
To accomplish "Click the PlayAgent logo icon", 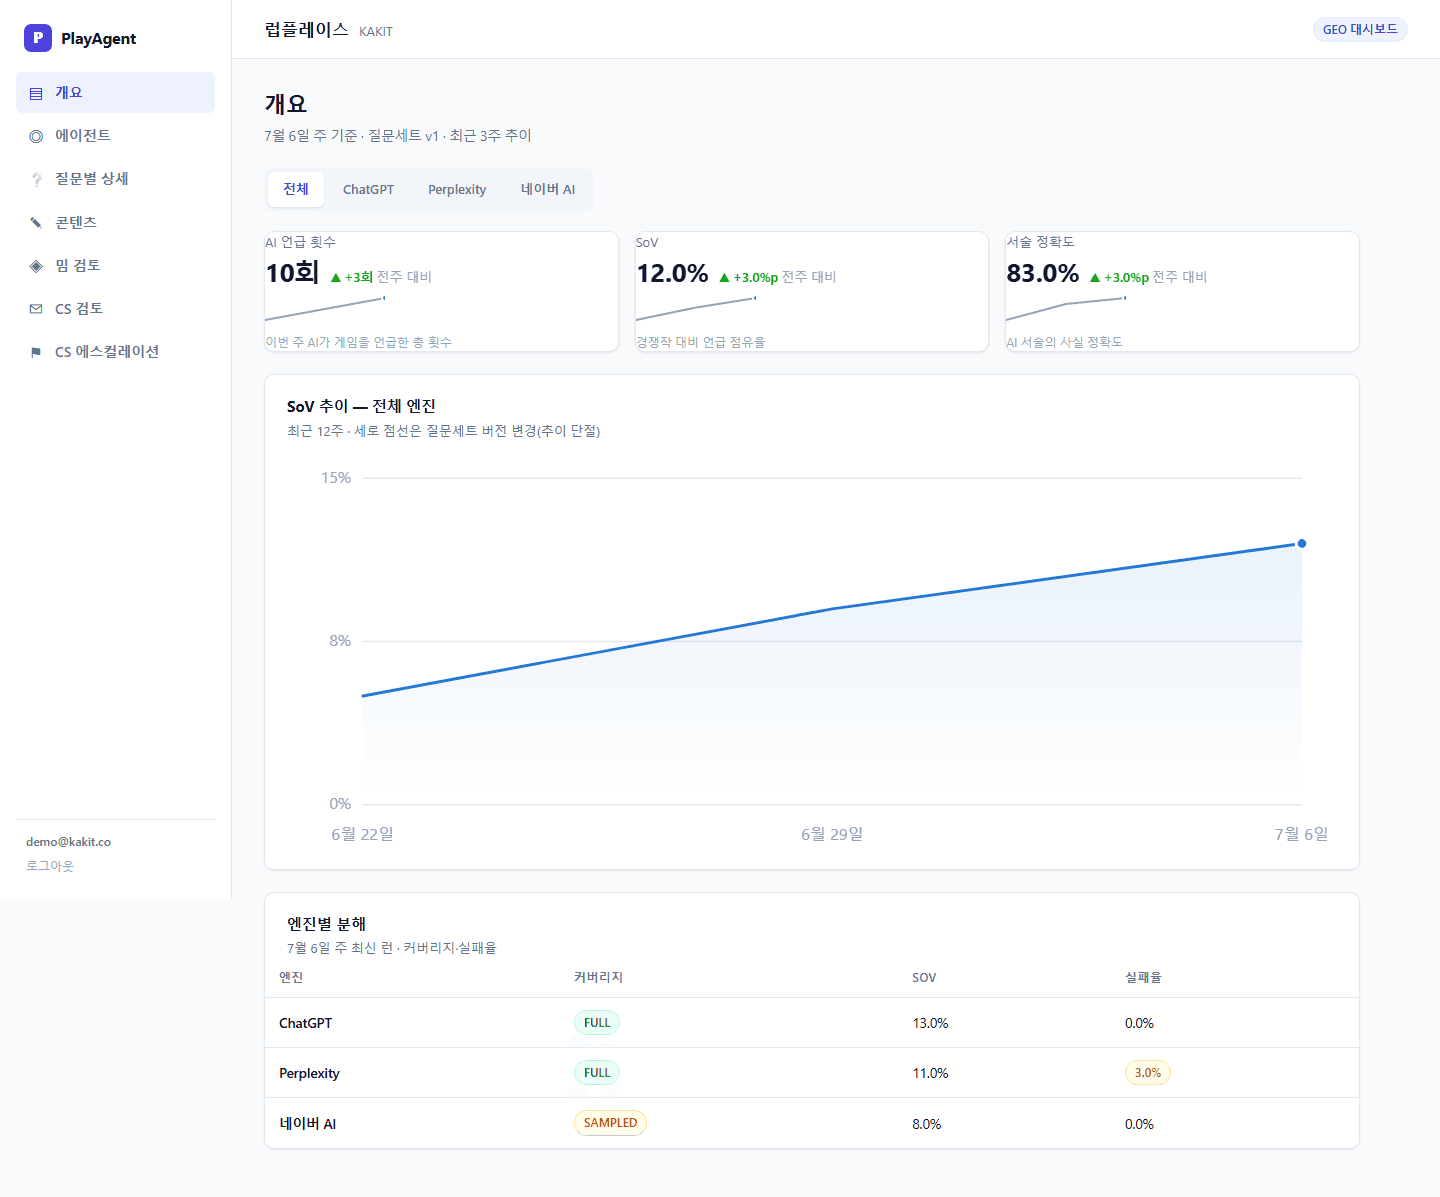I will coord(38,38).
